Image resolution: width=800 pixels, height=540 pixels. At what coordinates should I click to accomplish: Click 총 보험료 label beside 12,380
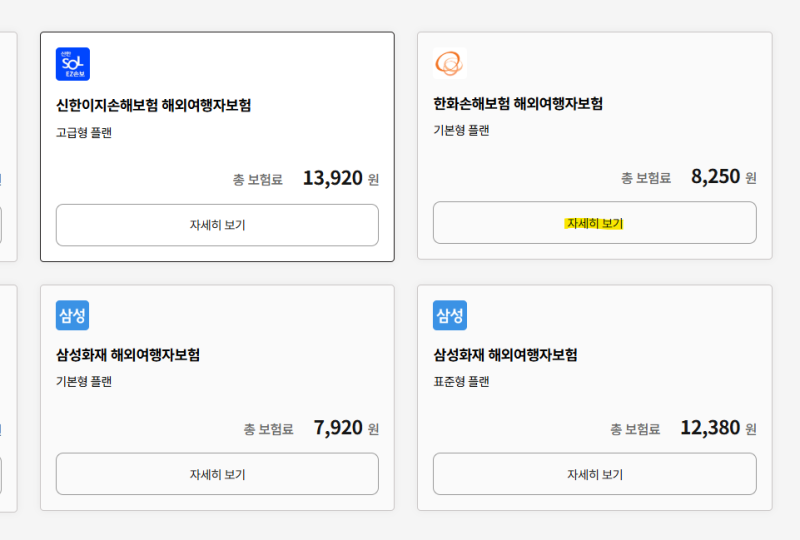(x=635, y=429)
